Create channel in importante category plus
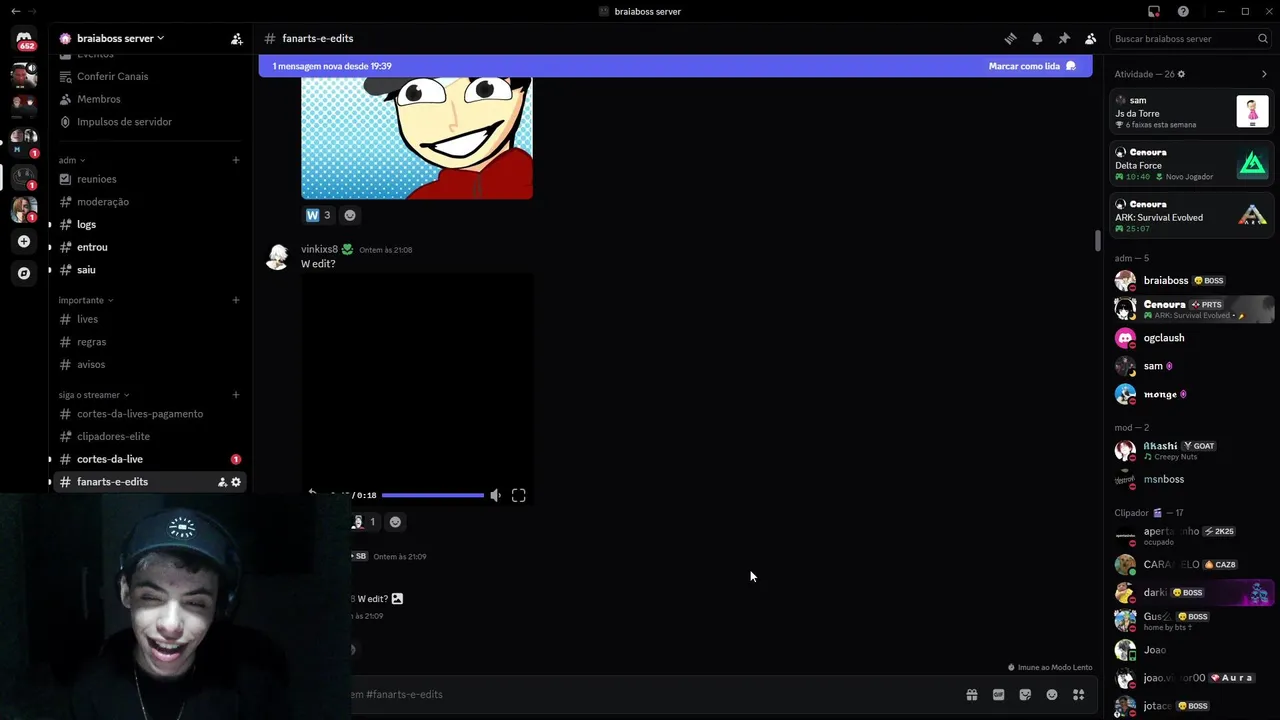Screen dimensions: 1280x720 [236, 300]
